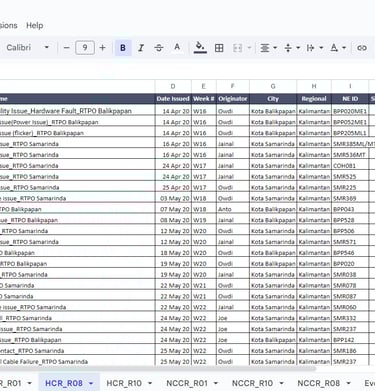Open NCCR_R10 tab options arrow
Viewport: 375px width, 391px height.
pyautogui.click(x=281, y=384)
